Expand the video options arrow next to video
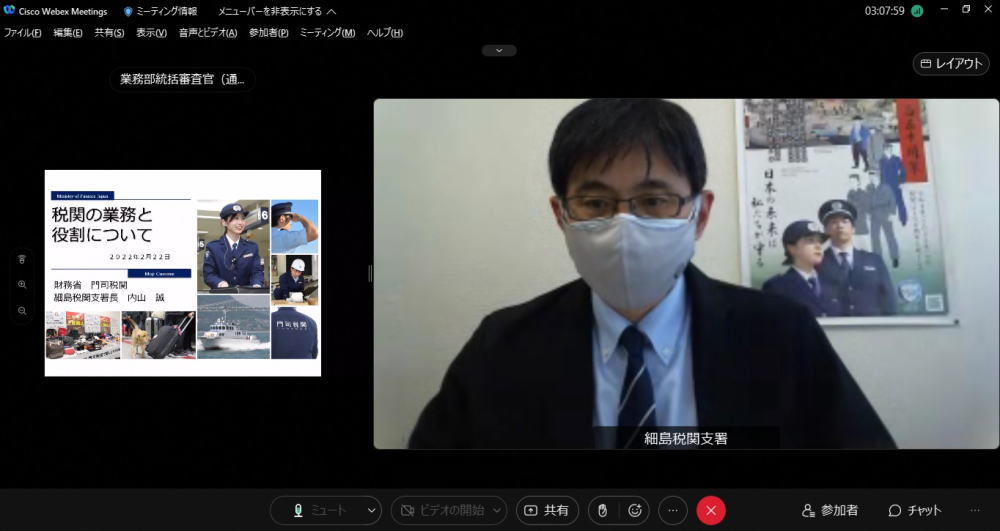Viewport: 1000px width, 531px height. click(x=497, y=510)
